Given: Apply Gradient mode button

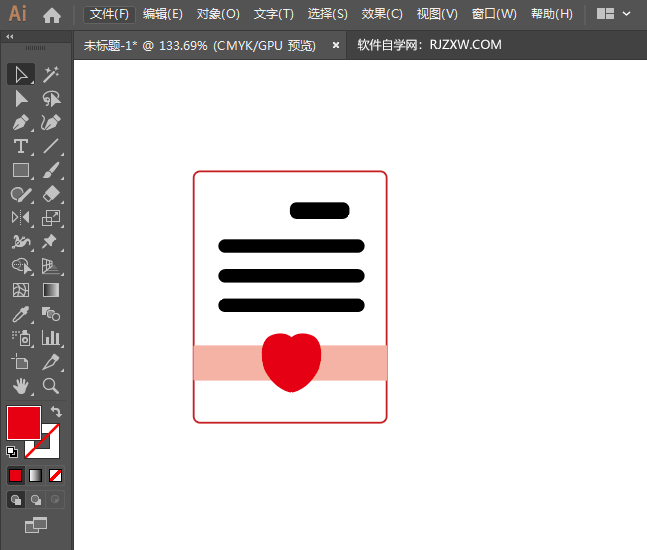Looking at the screenshot, I should (x=35, y=476).
